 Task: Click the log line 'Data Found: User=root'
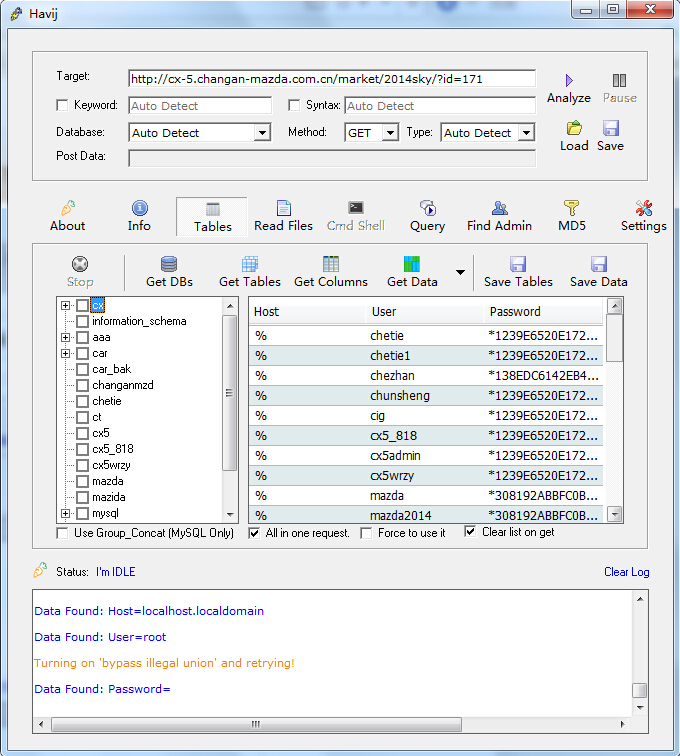pos(100,637)
